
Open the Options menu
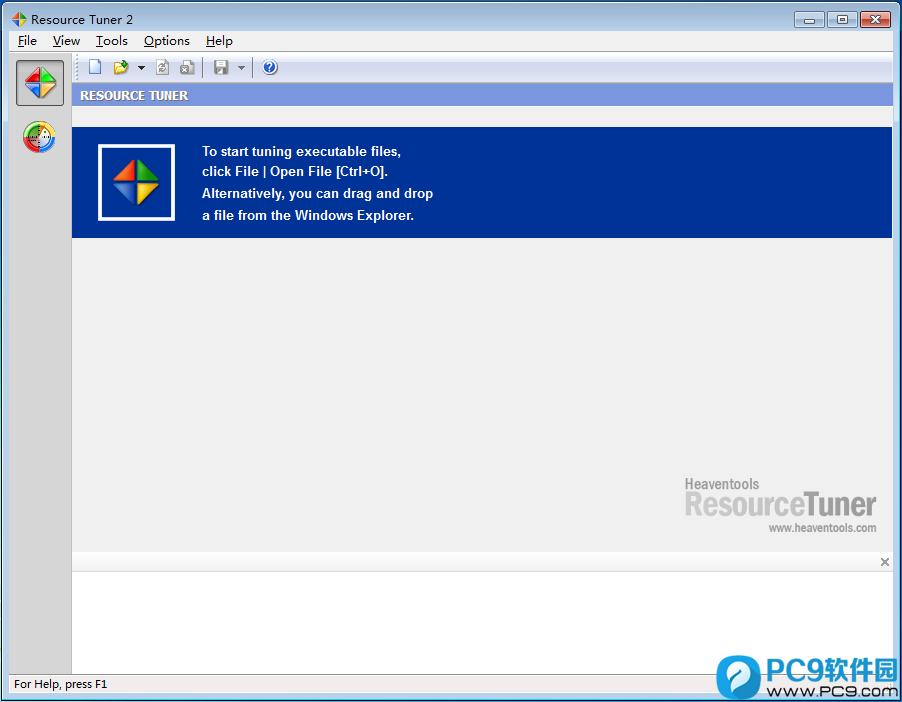pos(167,41)
